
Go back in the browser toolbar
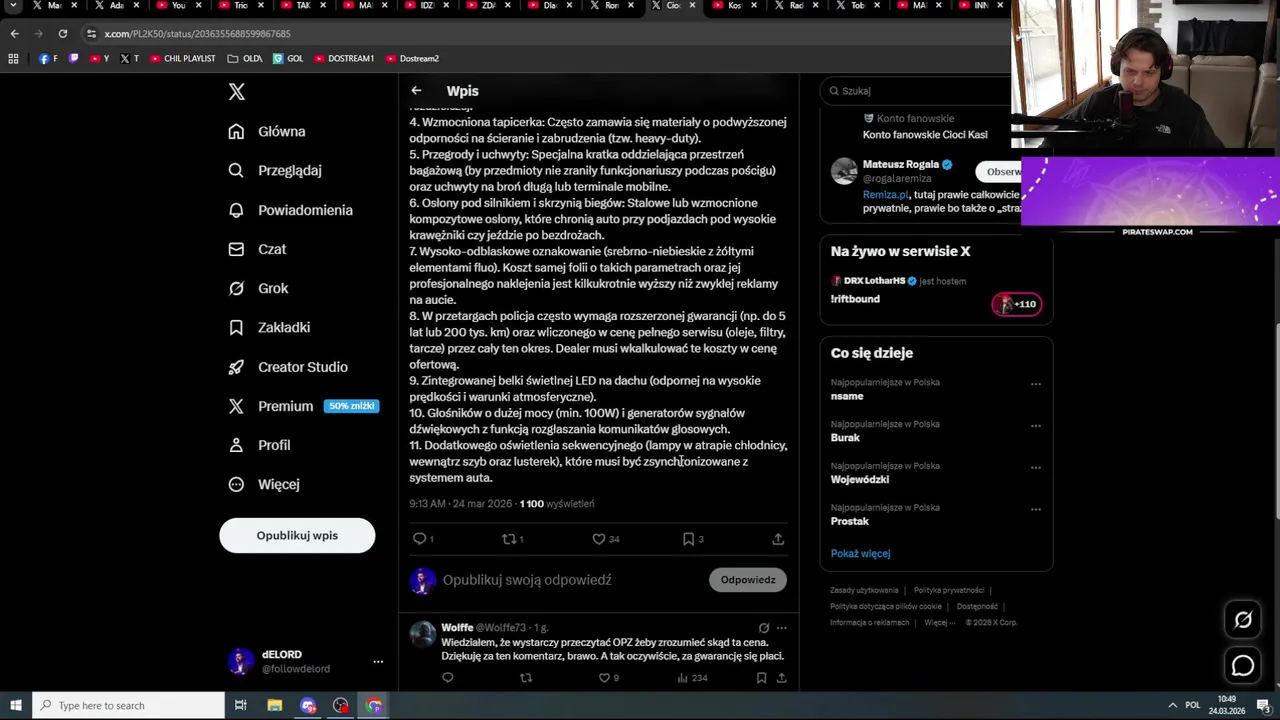point(14,33)
